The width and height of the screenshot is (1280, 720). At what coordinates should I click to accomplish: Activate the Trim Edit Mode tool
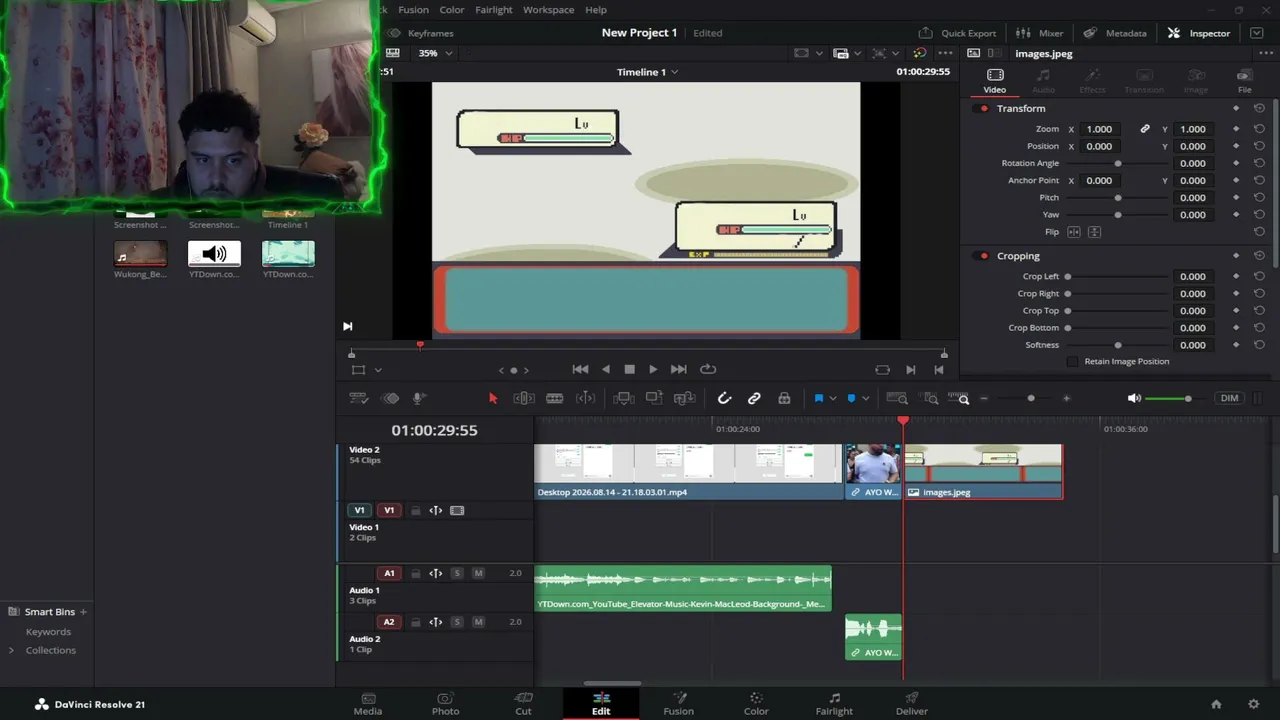(x=524, y=398)
